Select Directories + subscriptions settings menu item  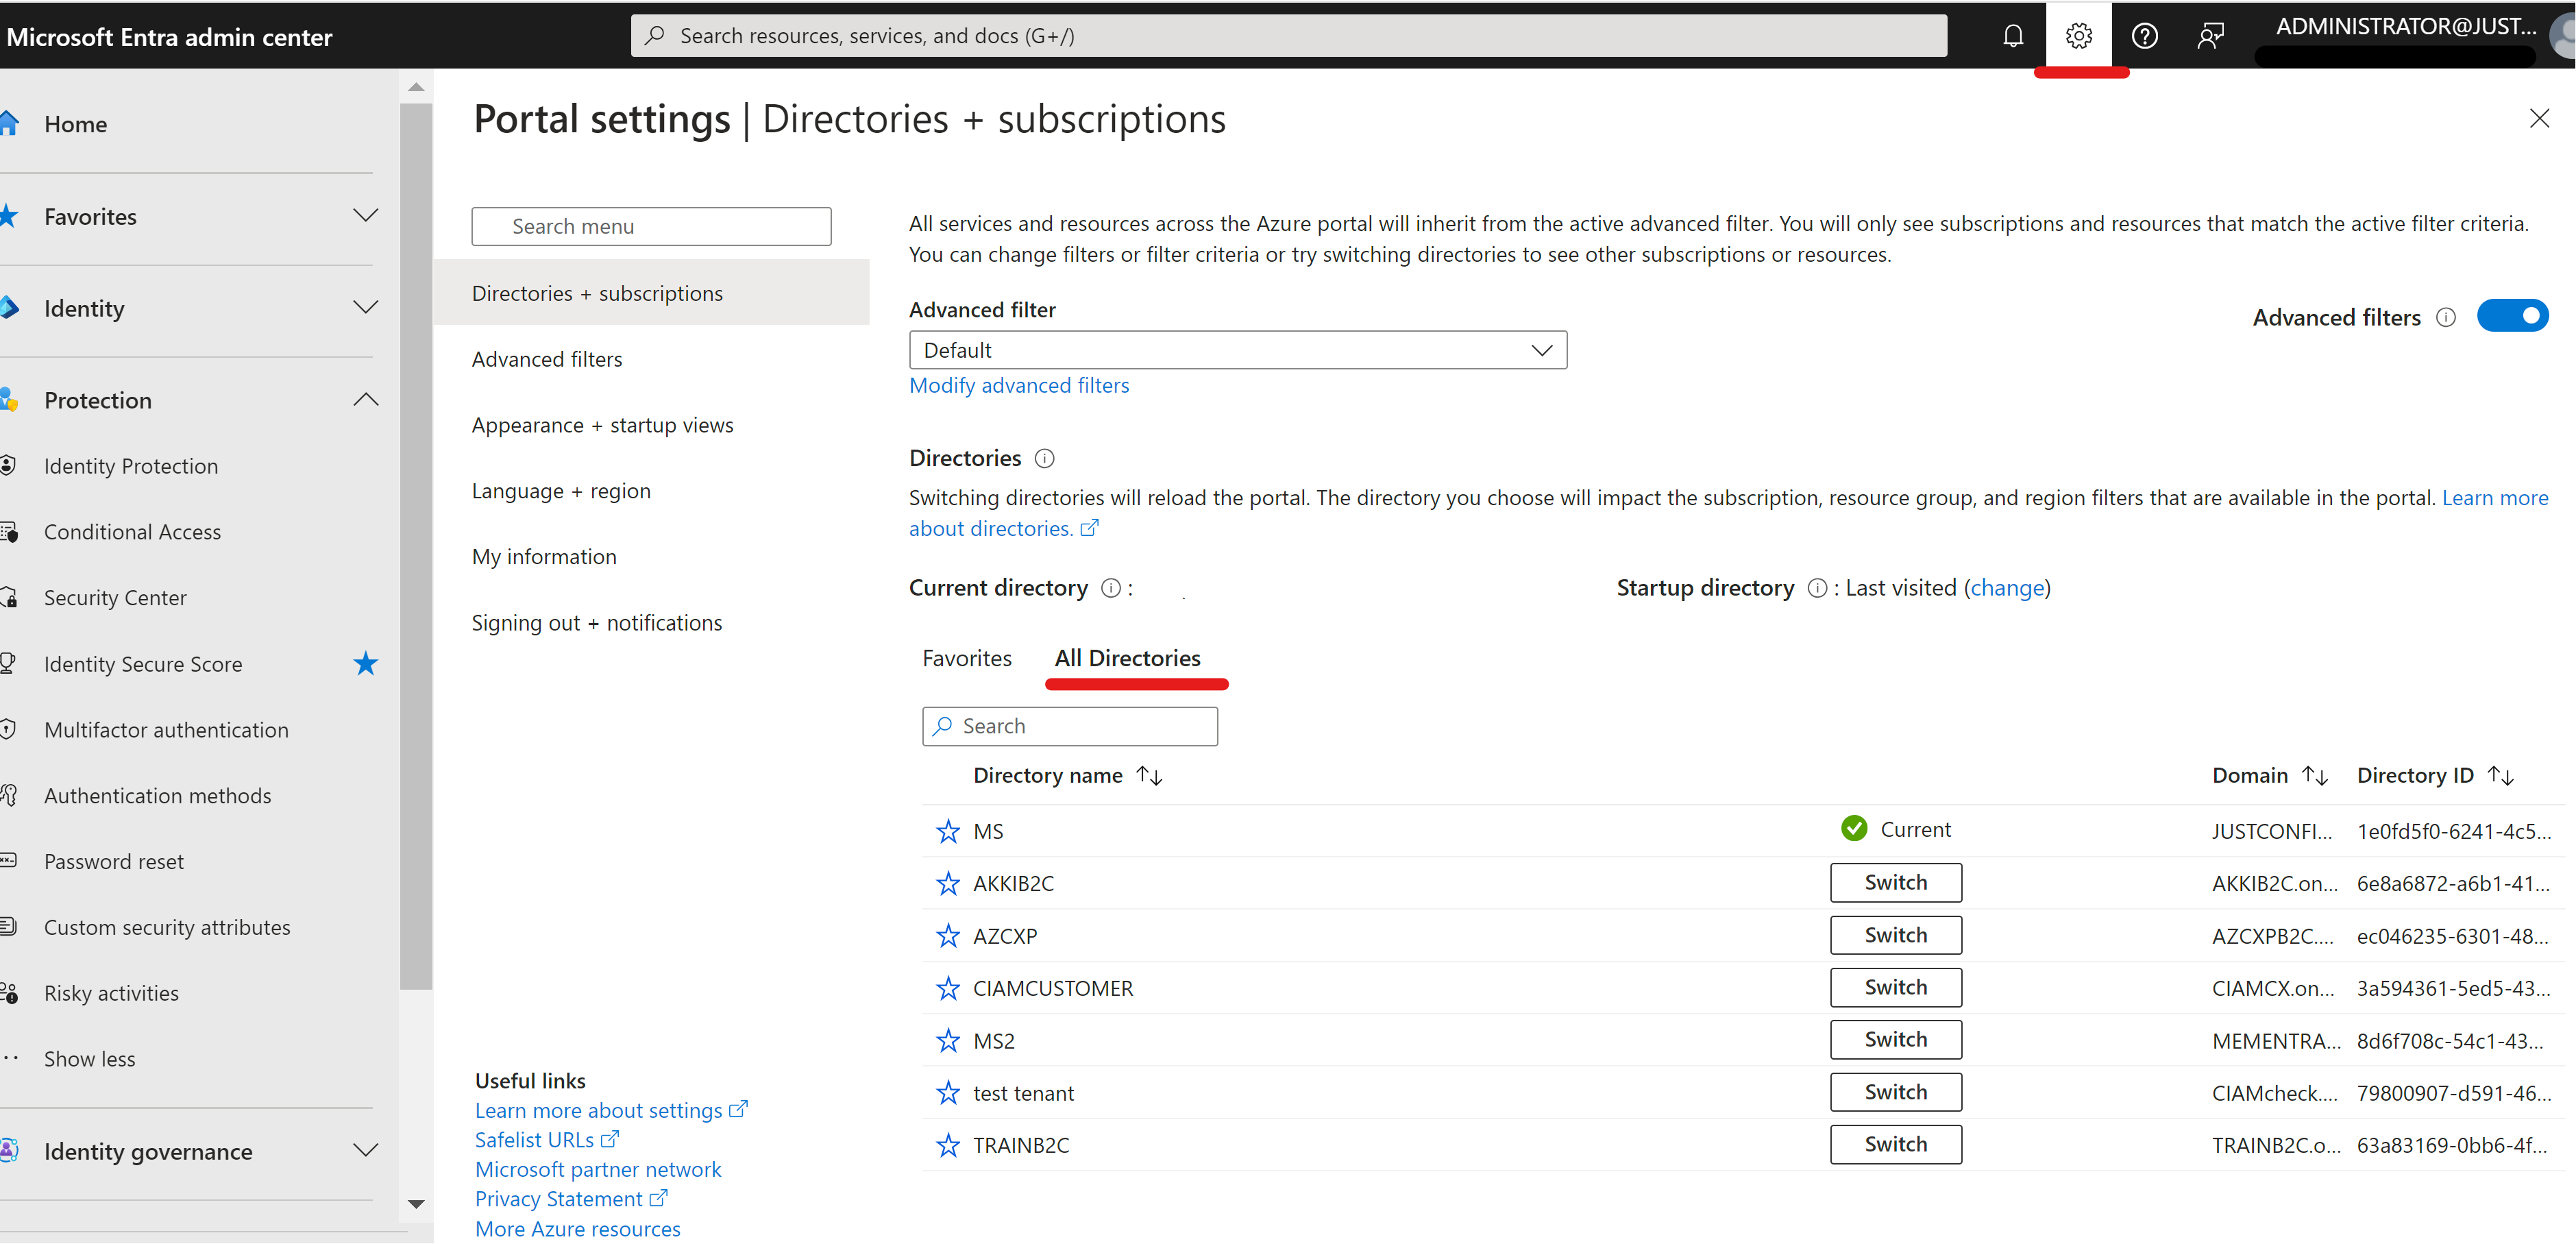[x=651, y=293]
